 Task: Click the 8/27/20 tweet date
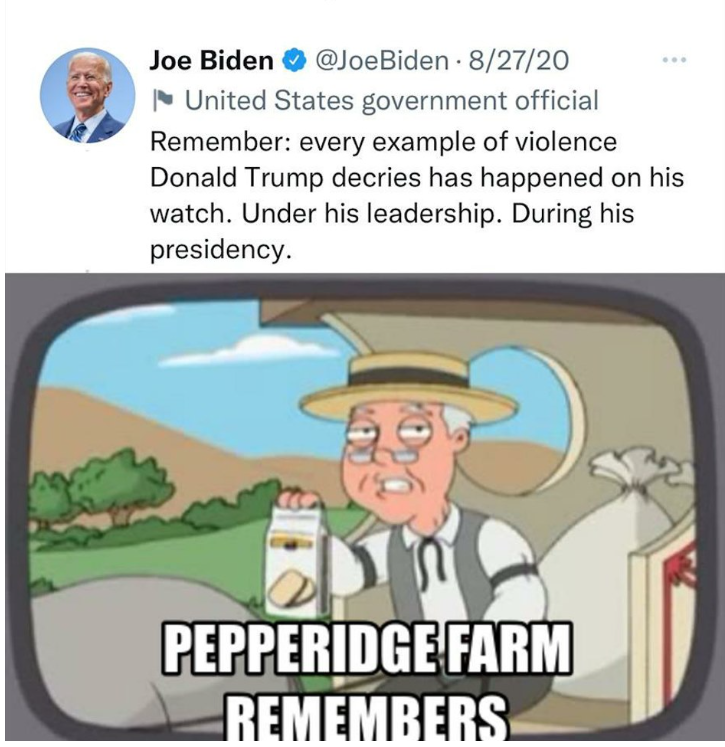pyautogui.click(x=519, y=61)
